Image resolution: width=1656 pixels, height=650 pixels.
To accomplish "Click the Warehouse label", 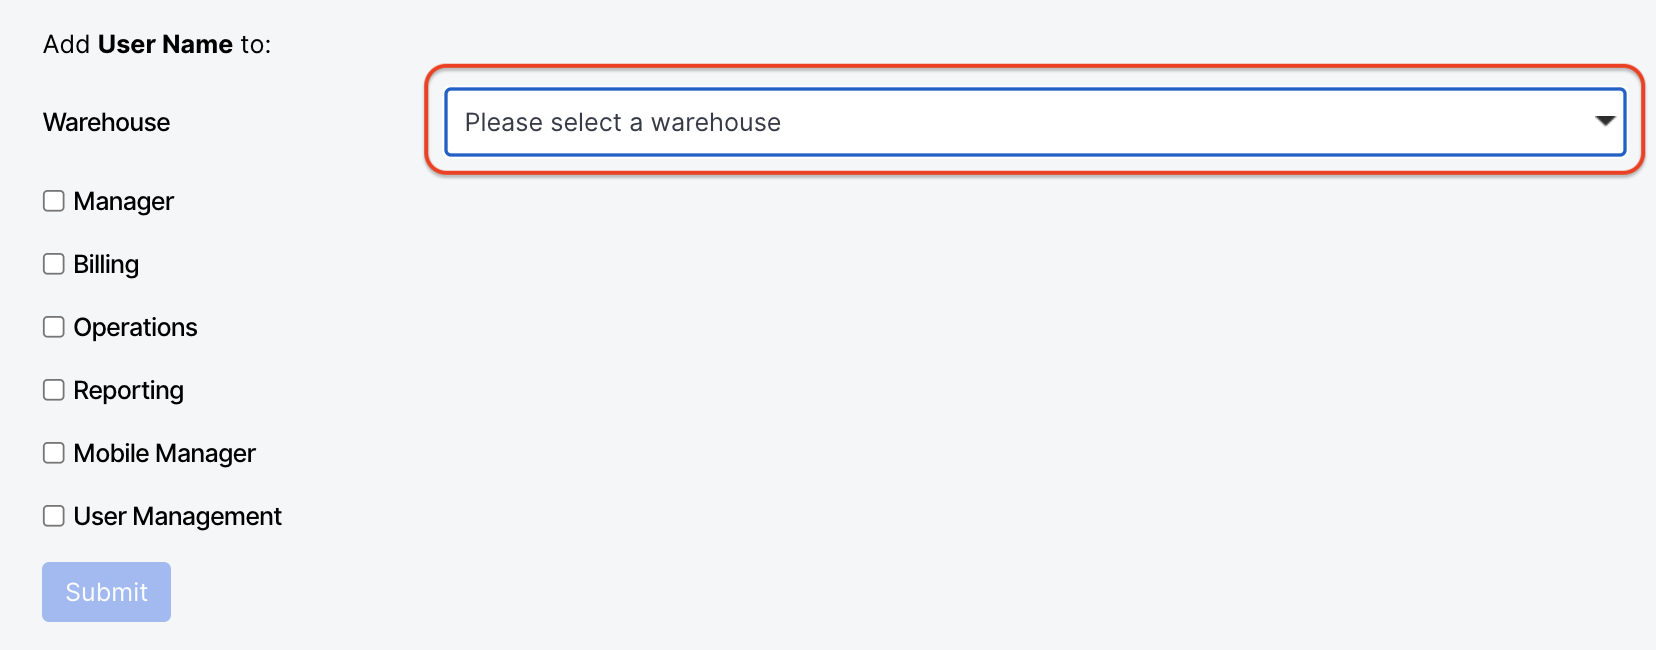I will [105, 122].
